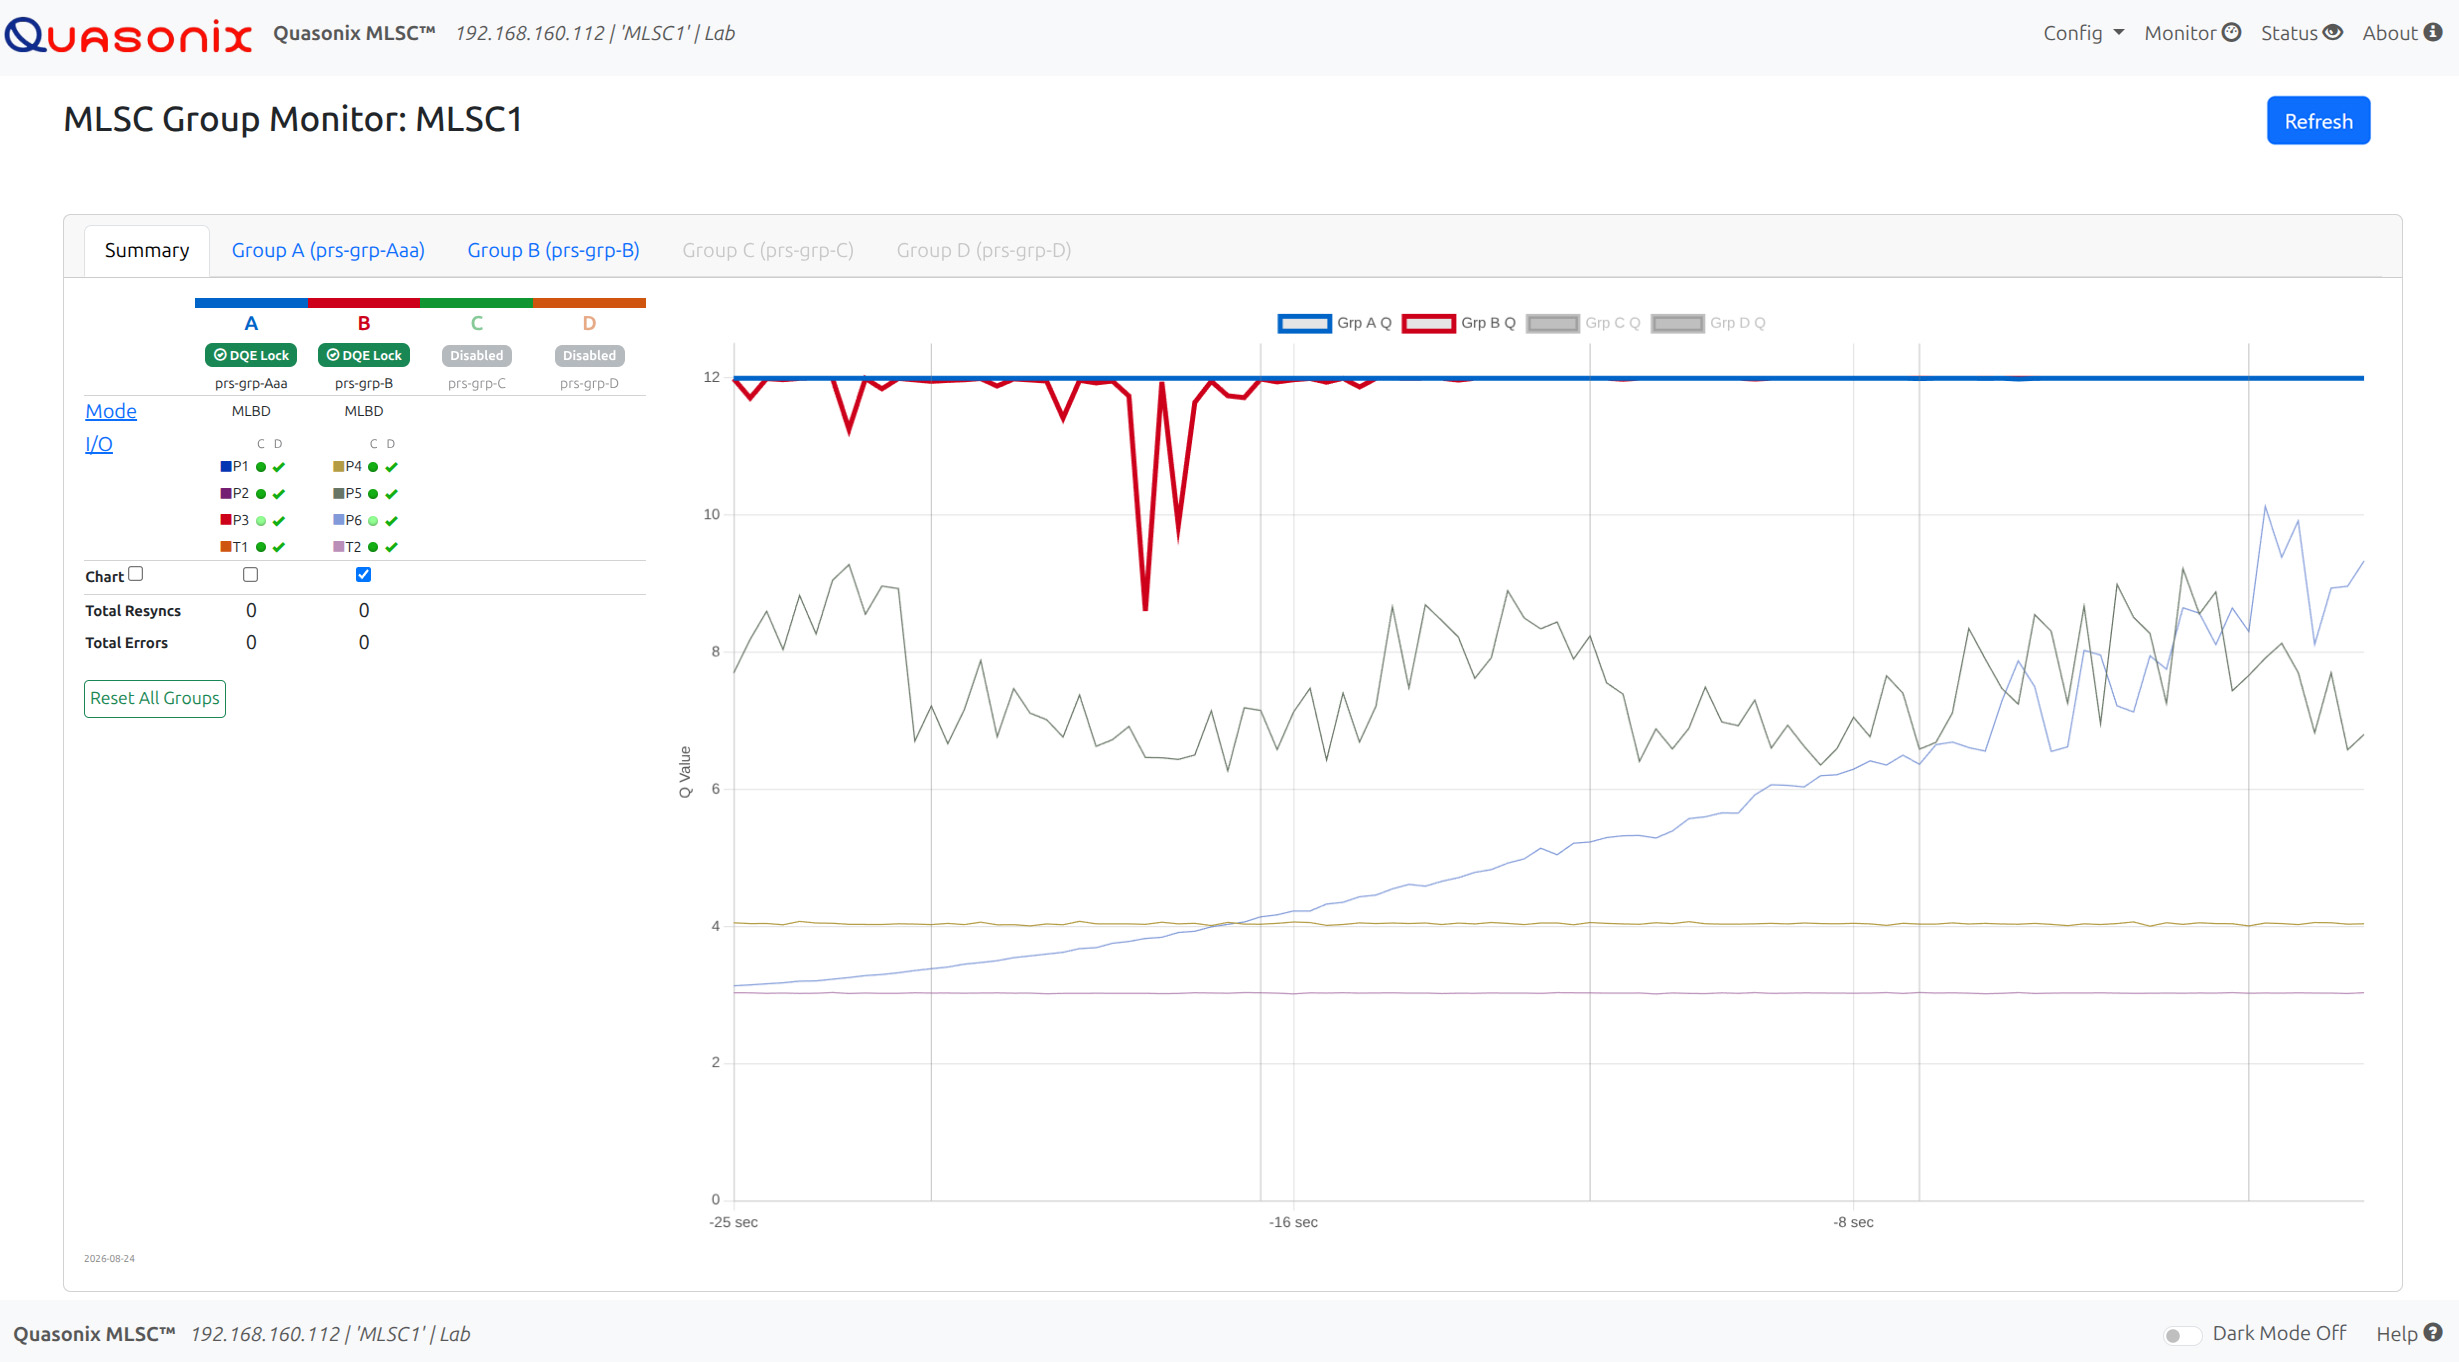Click the About info icon in navbar
The height and width of the screenshot is (1362, 2459).
(x=2433, y=33)
